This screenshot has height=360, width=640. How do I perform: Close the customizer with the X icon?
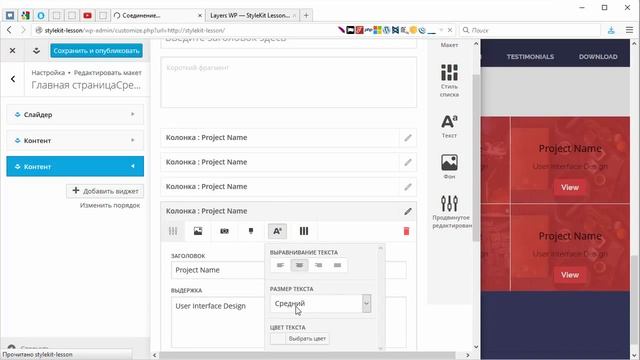[x=13, y=51]
